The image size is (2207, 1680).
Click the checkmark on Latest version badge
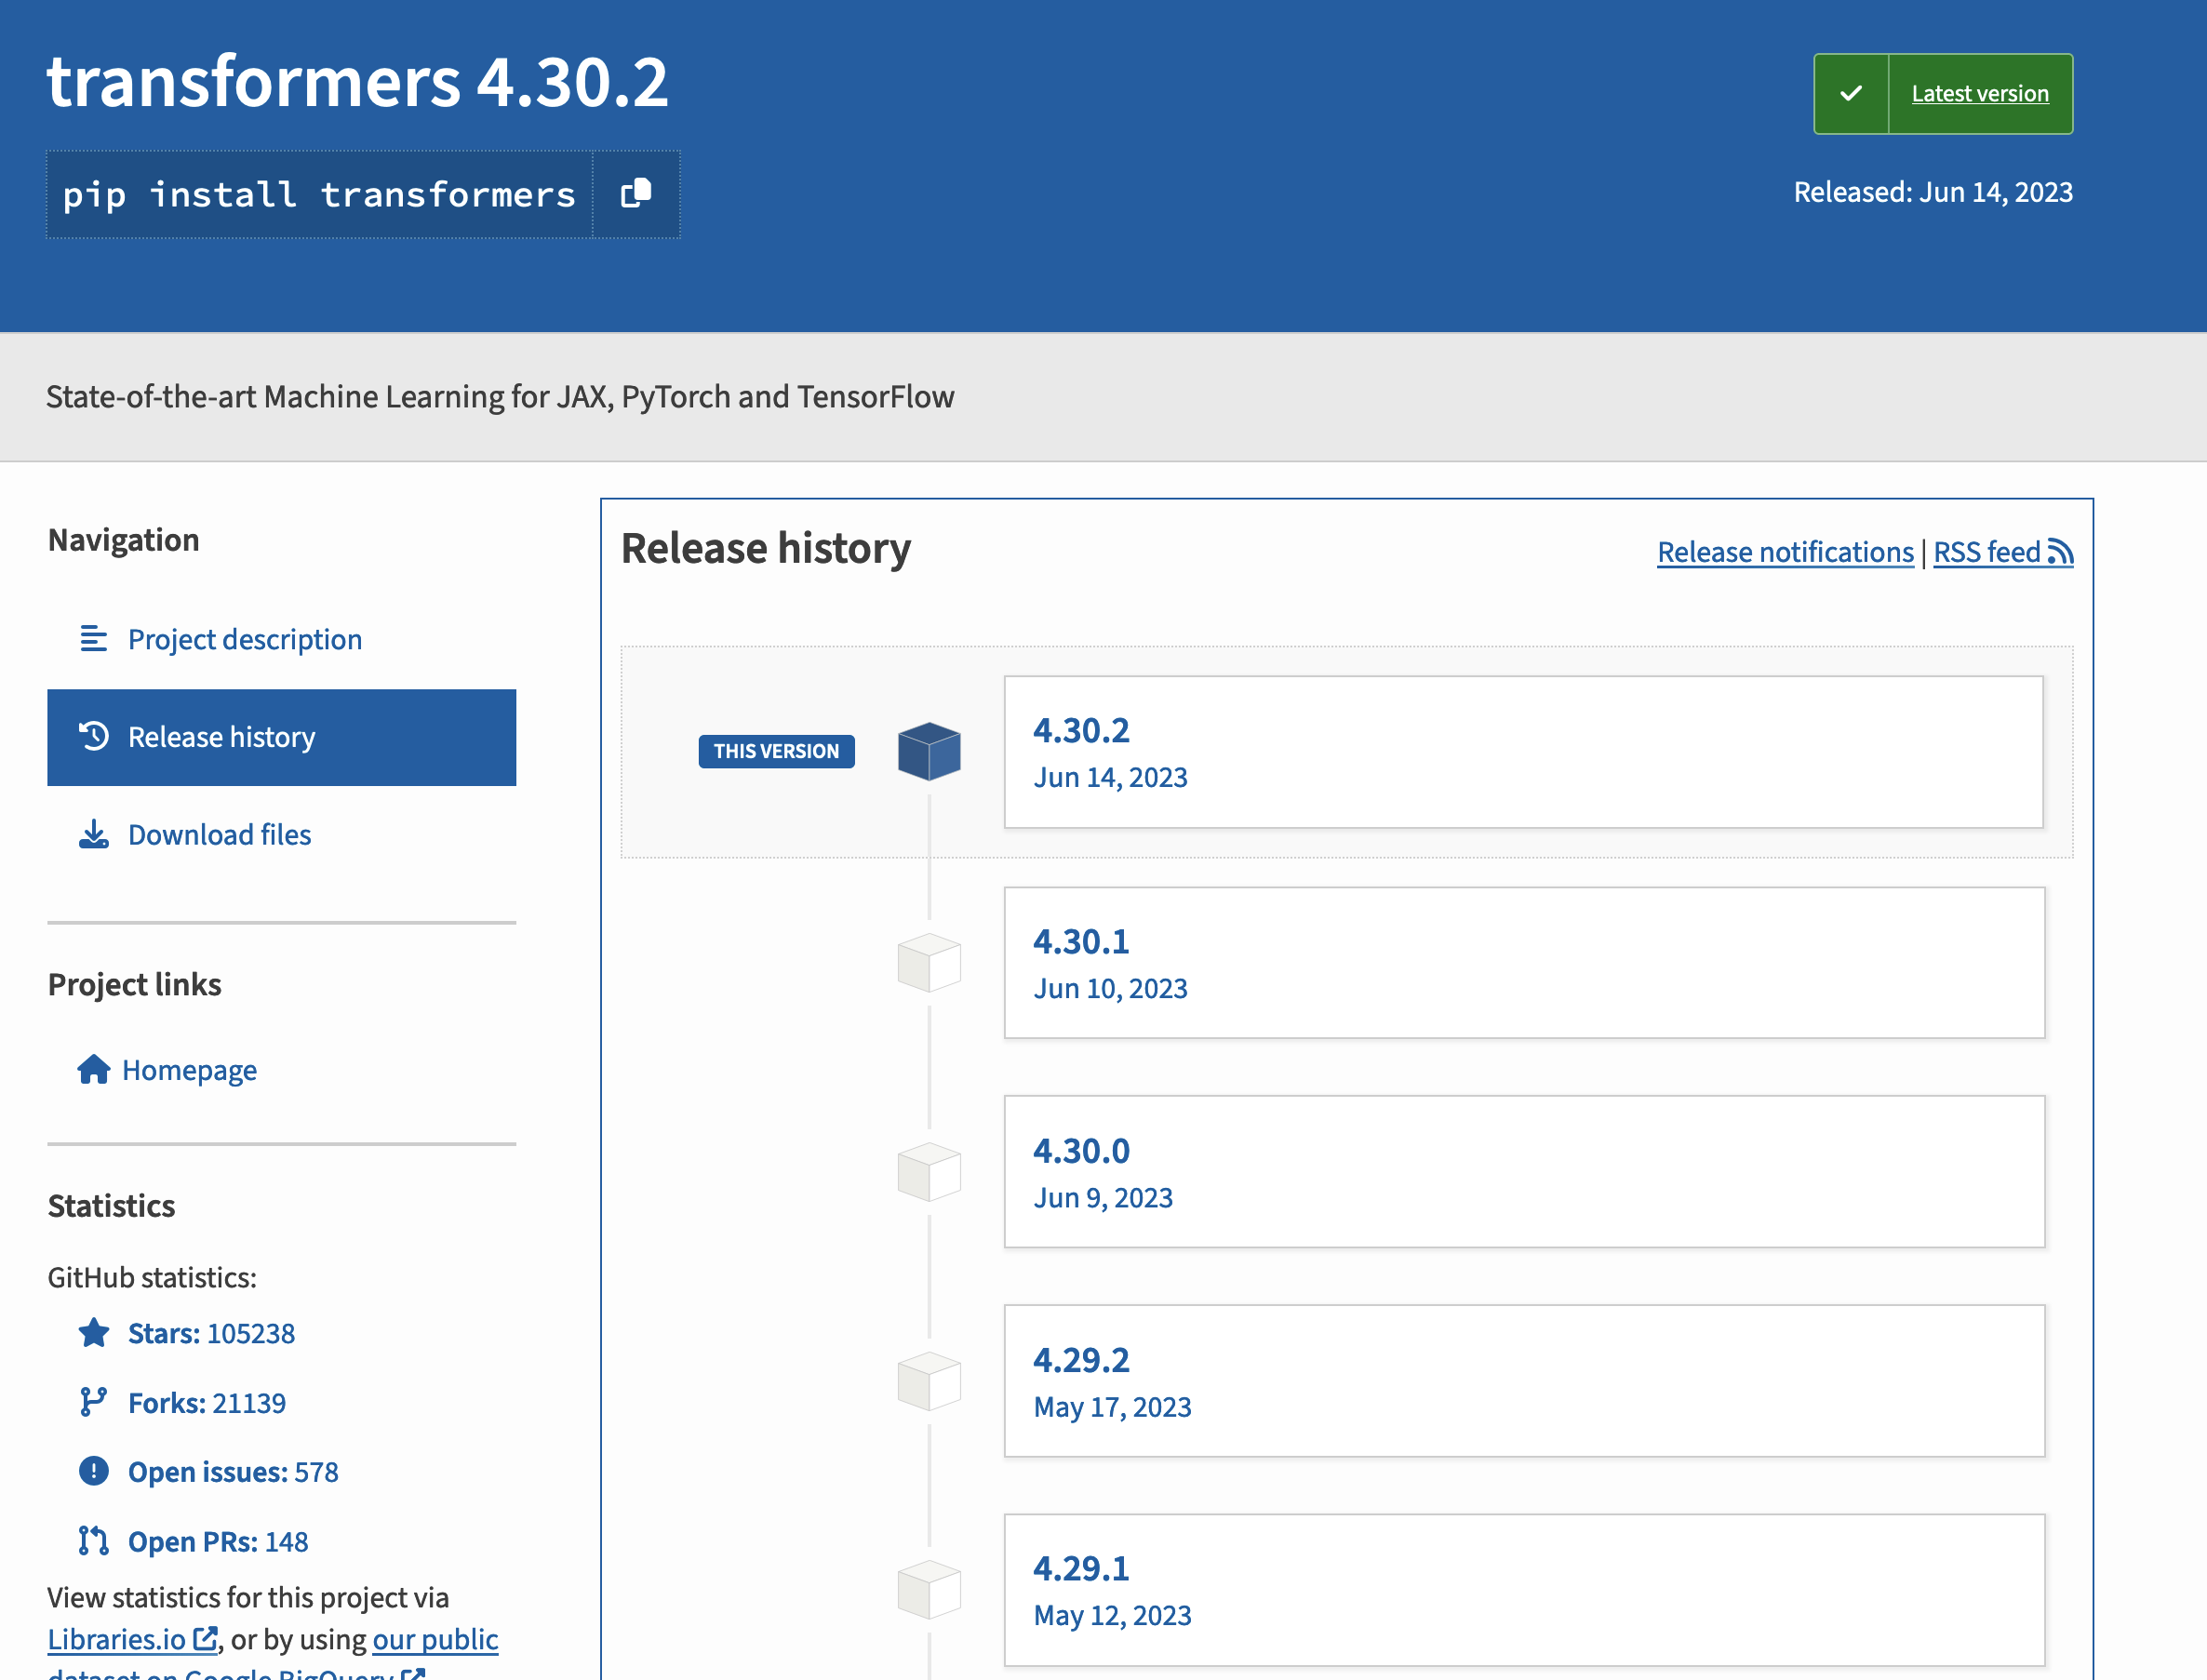(x=1851, y=93)
